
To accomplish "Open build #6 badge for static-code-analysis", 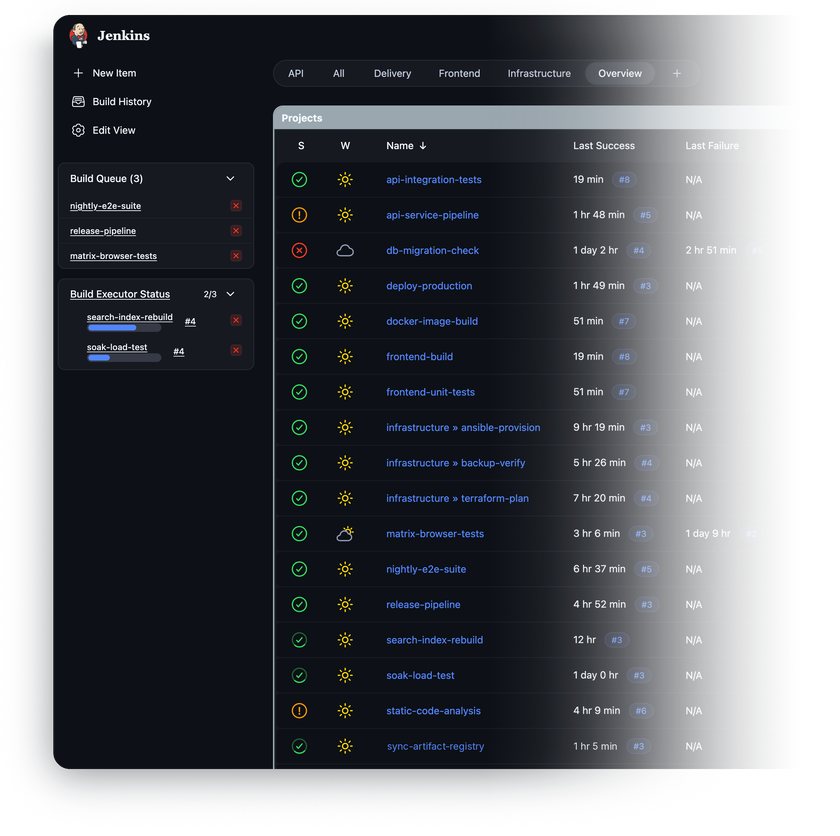I will coord(641,711).
